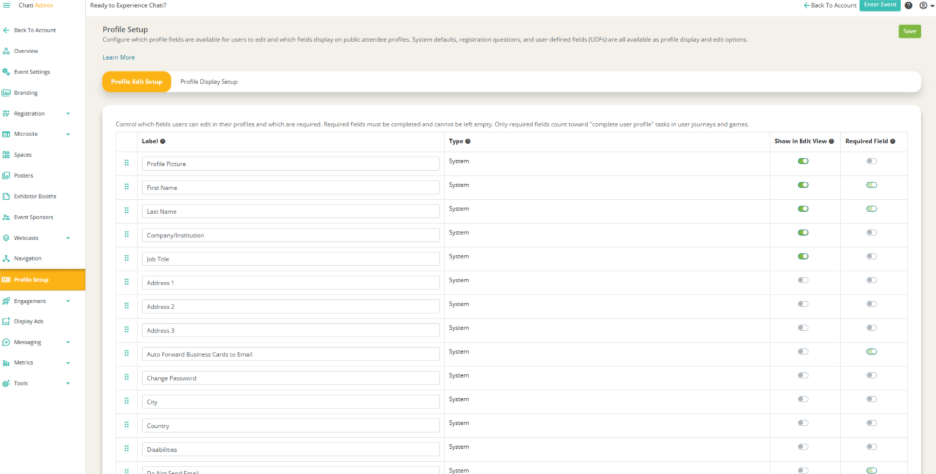936x474 pixels.
Task: Expand the Registration sidebar menu
Action: coord(68,113)
